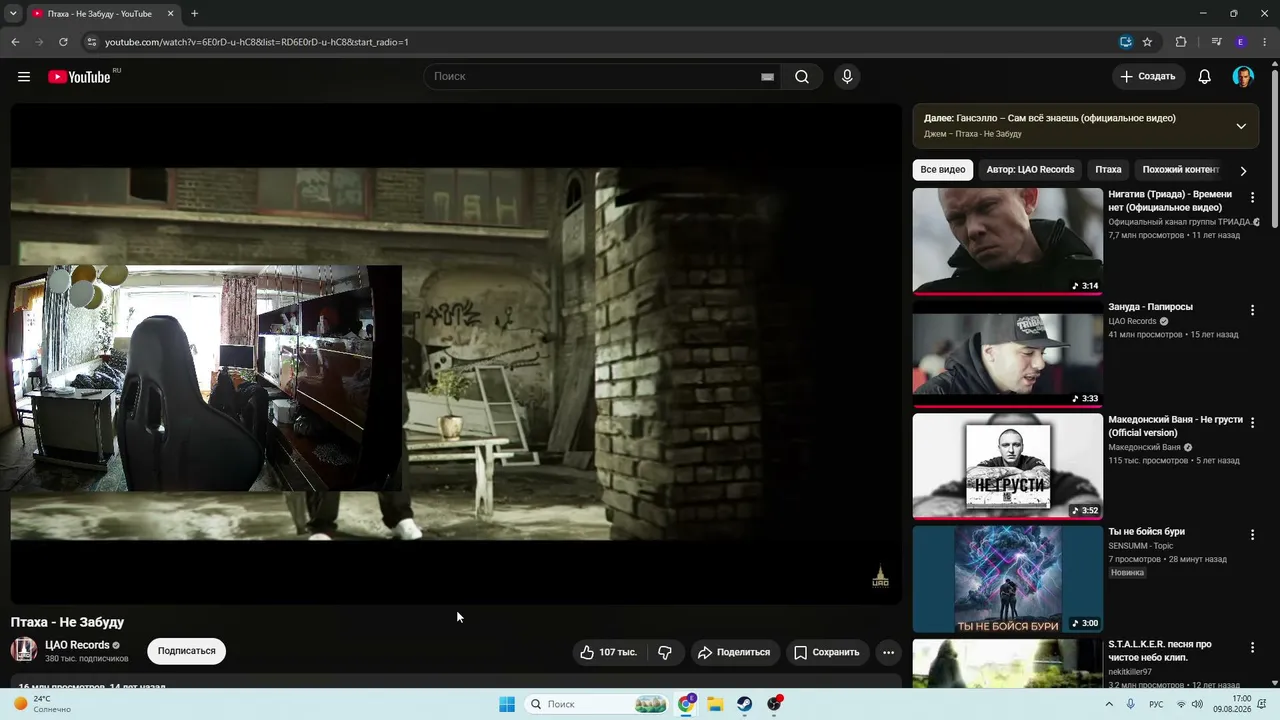Select the Похожий контент chip

tap(1181, 170)
